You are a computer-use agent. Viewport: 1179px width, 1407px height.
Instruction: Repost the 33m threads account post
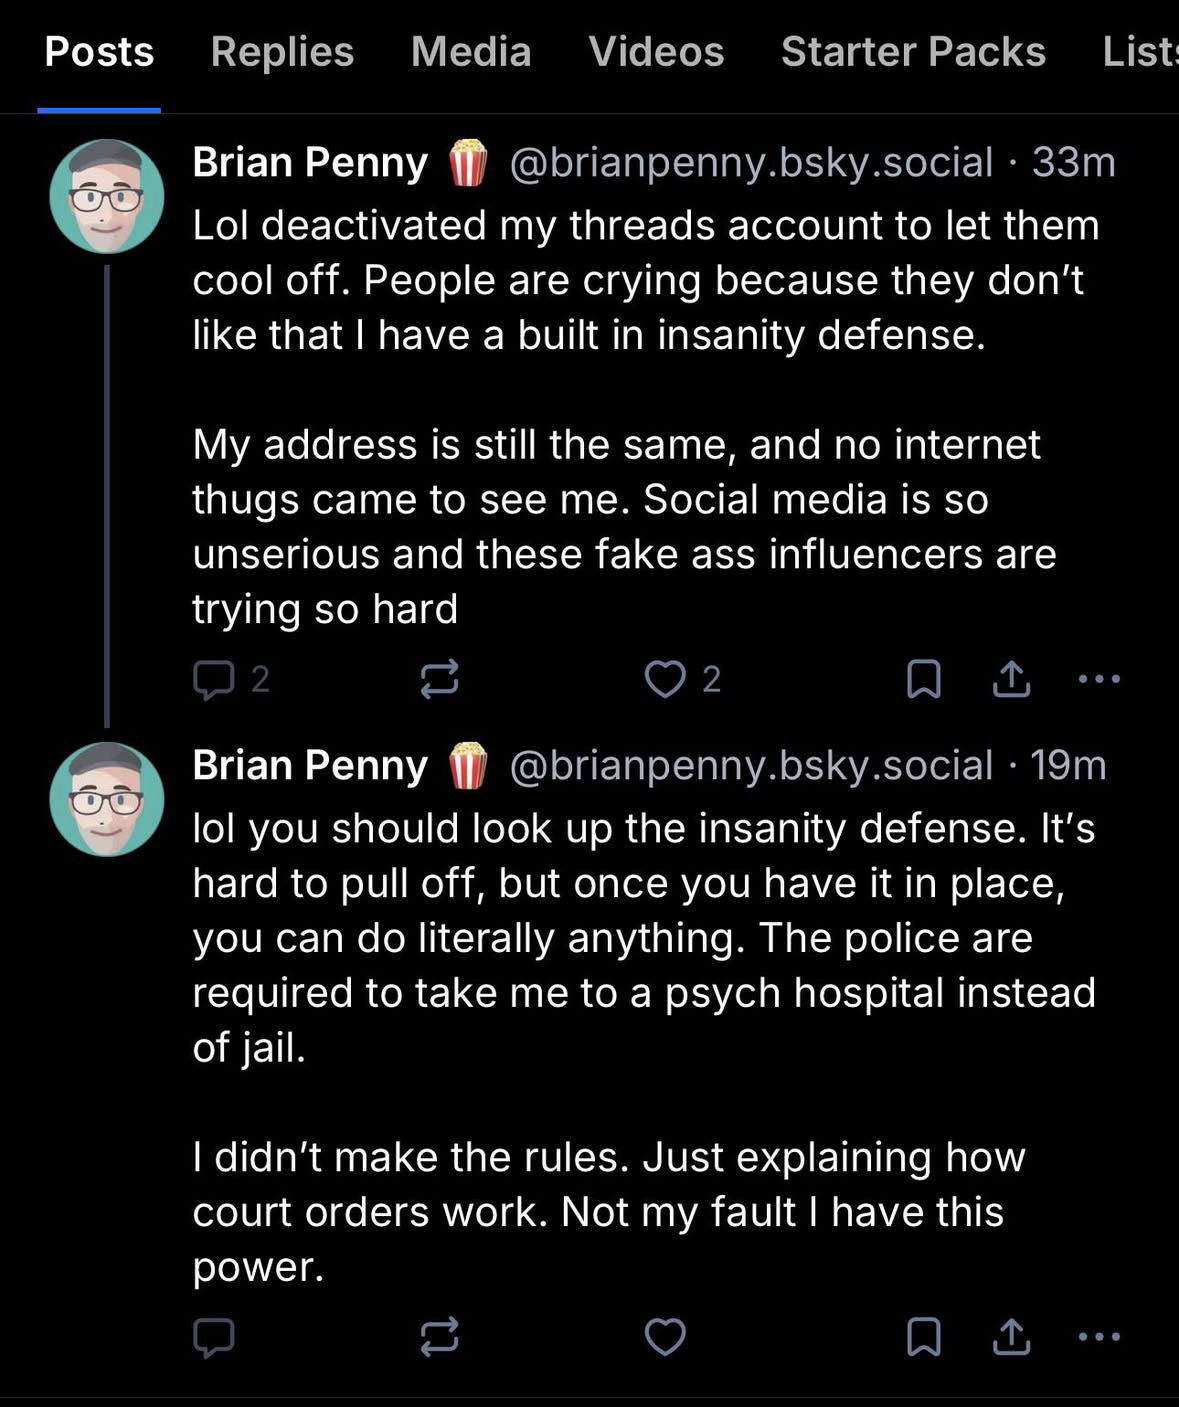pos(439,679)
